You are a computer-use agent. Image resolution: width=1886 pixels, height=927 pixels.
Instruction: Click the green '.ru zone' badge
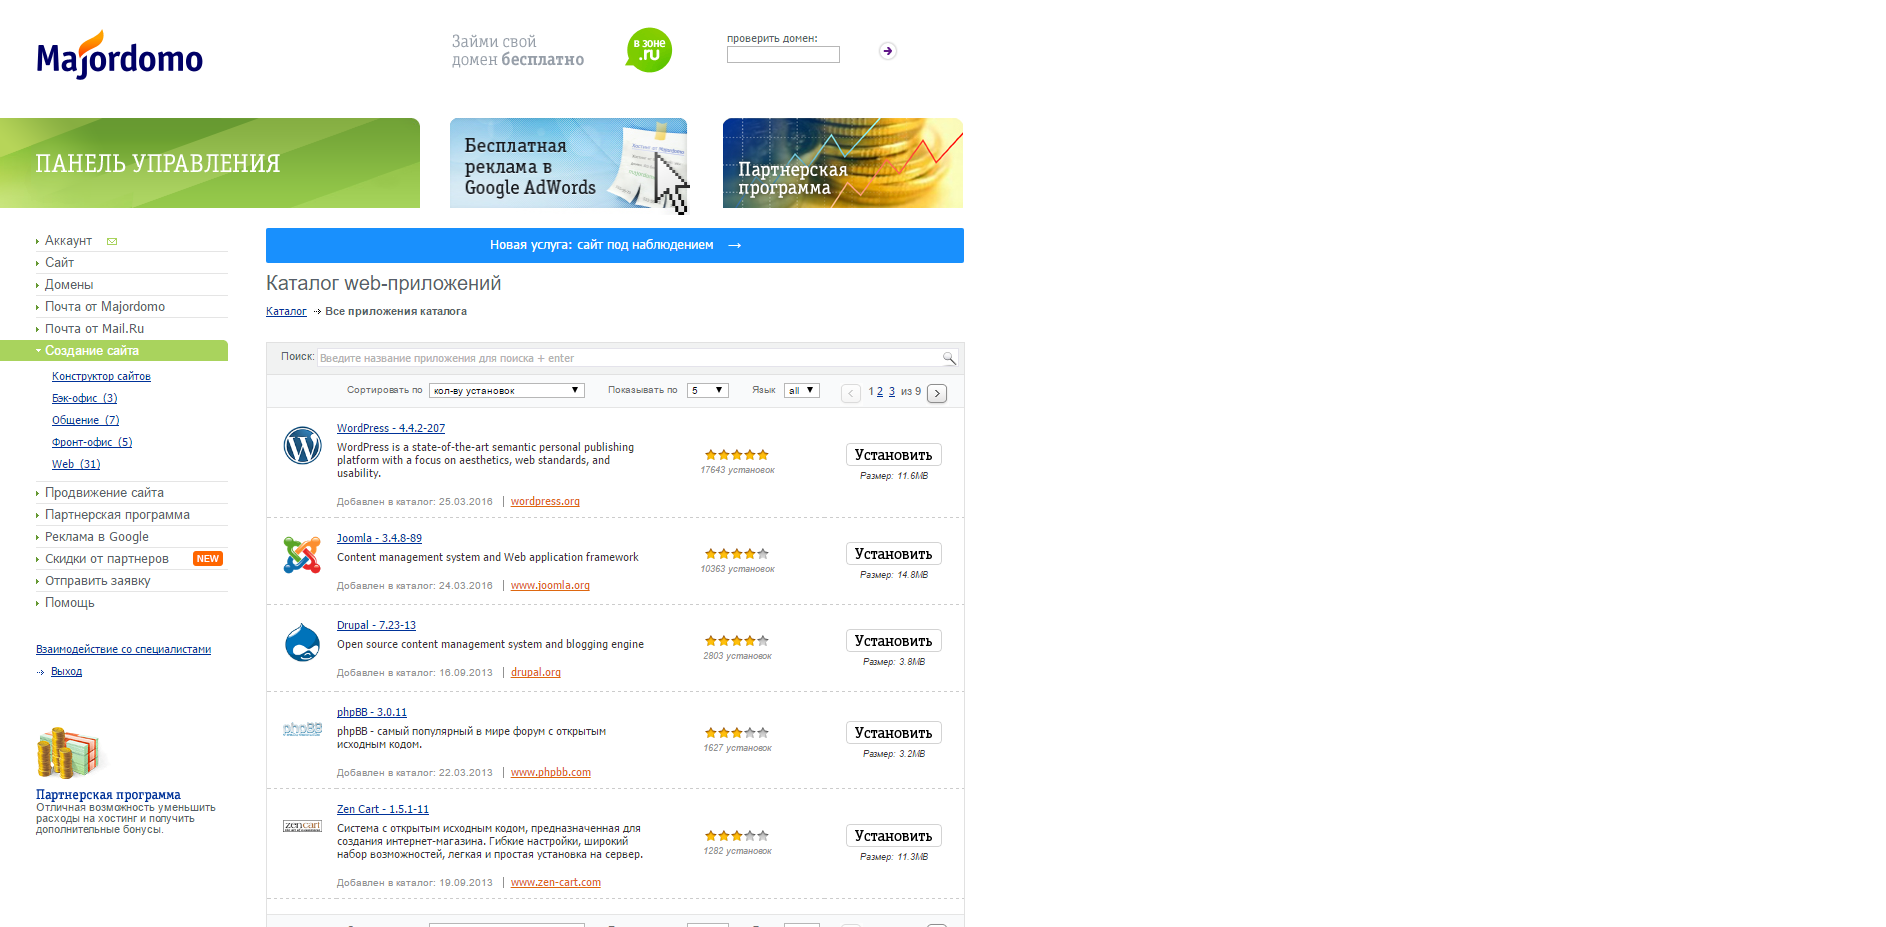pos(649,50)
